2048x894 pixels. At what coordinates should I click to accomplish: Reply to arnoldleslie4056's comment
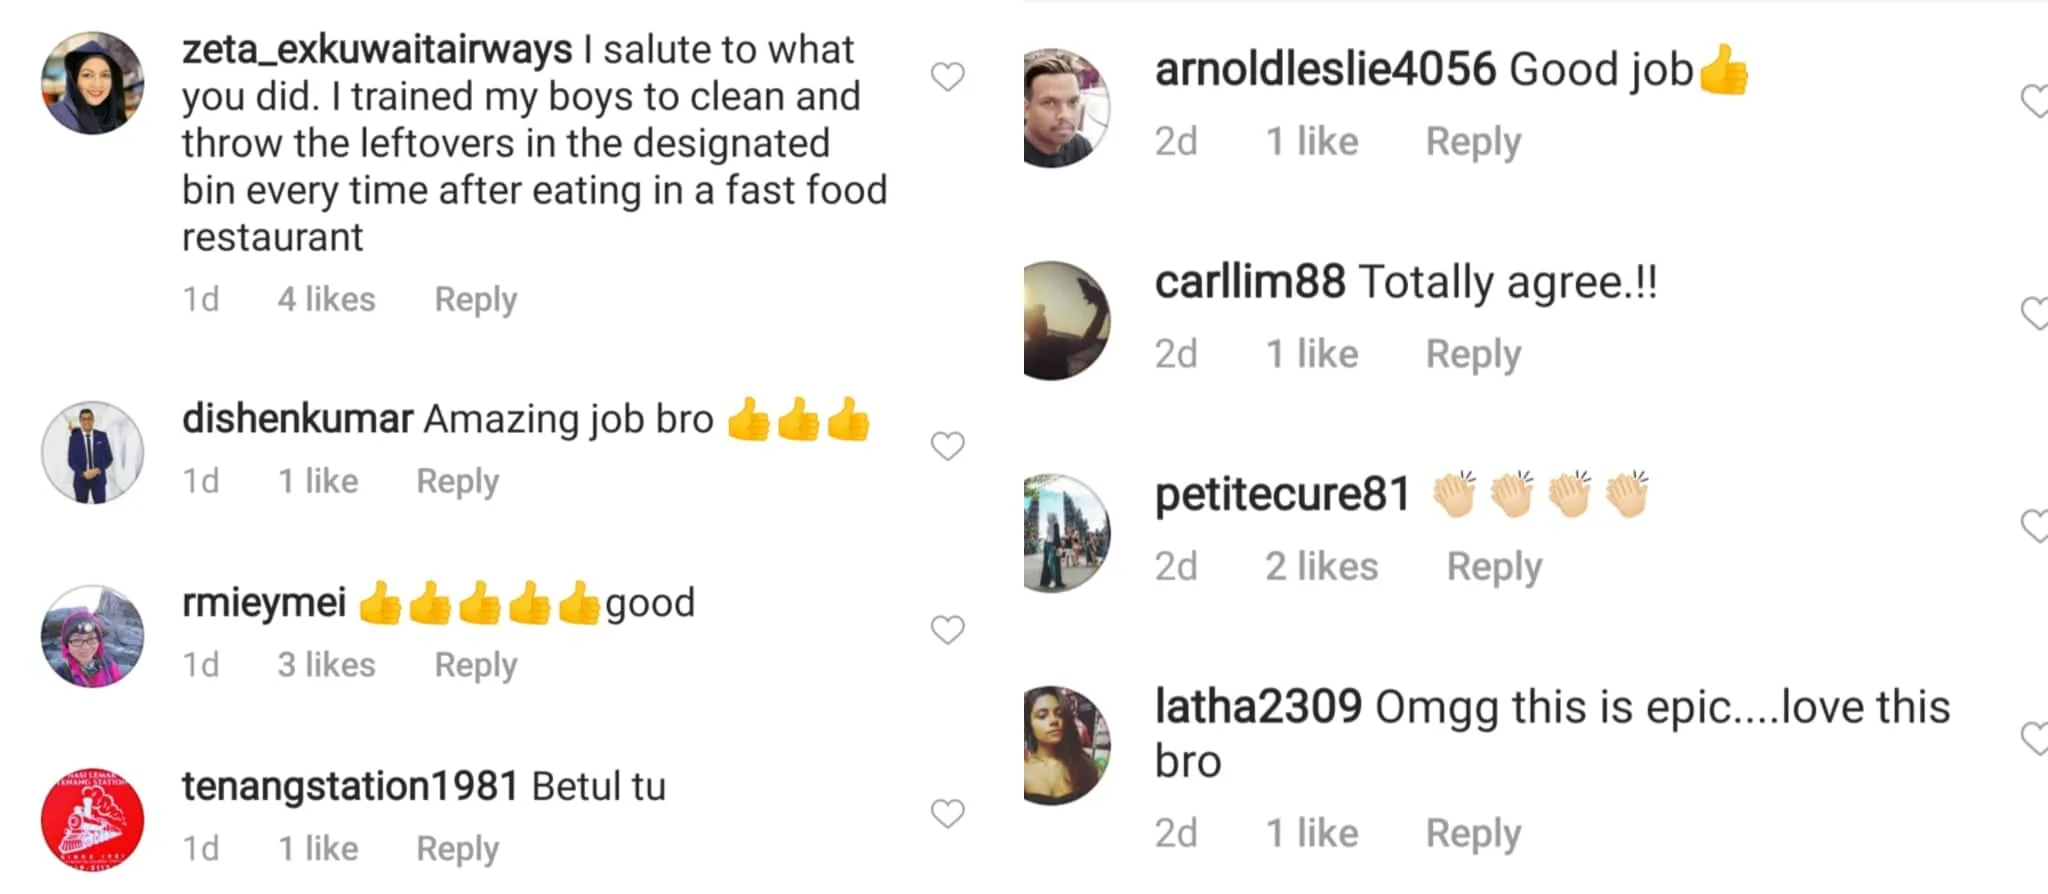click(x=1473, y=142)
